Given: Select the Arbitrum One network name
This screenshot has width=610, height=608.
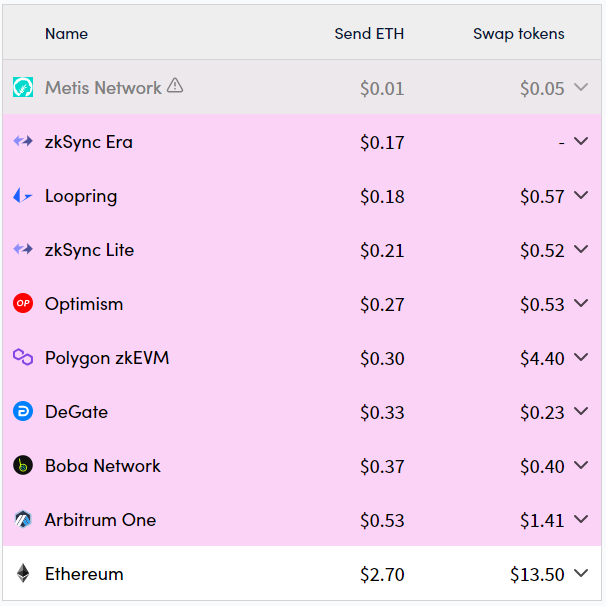Looking at the screenshot, I should [x=100, y=520].
